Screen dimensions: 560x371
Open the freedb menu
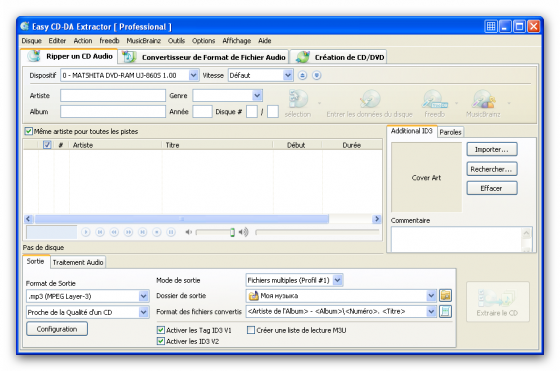tap(109, 41)
